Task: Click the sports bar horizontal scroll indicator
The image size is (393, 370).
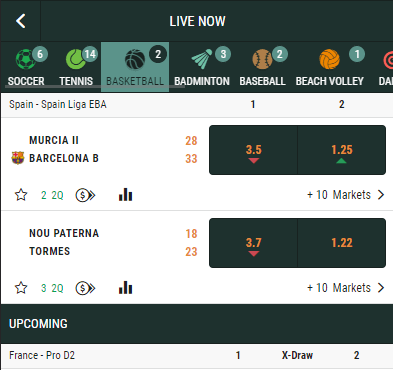Action: click(95, 87)
